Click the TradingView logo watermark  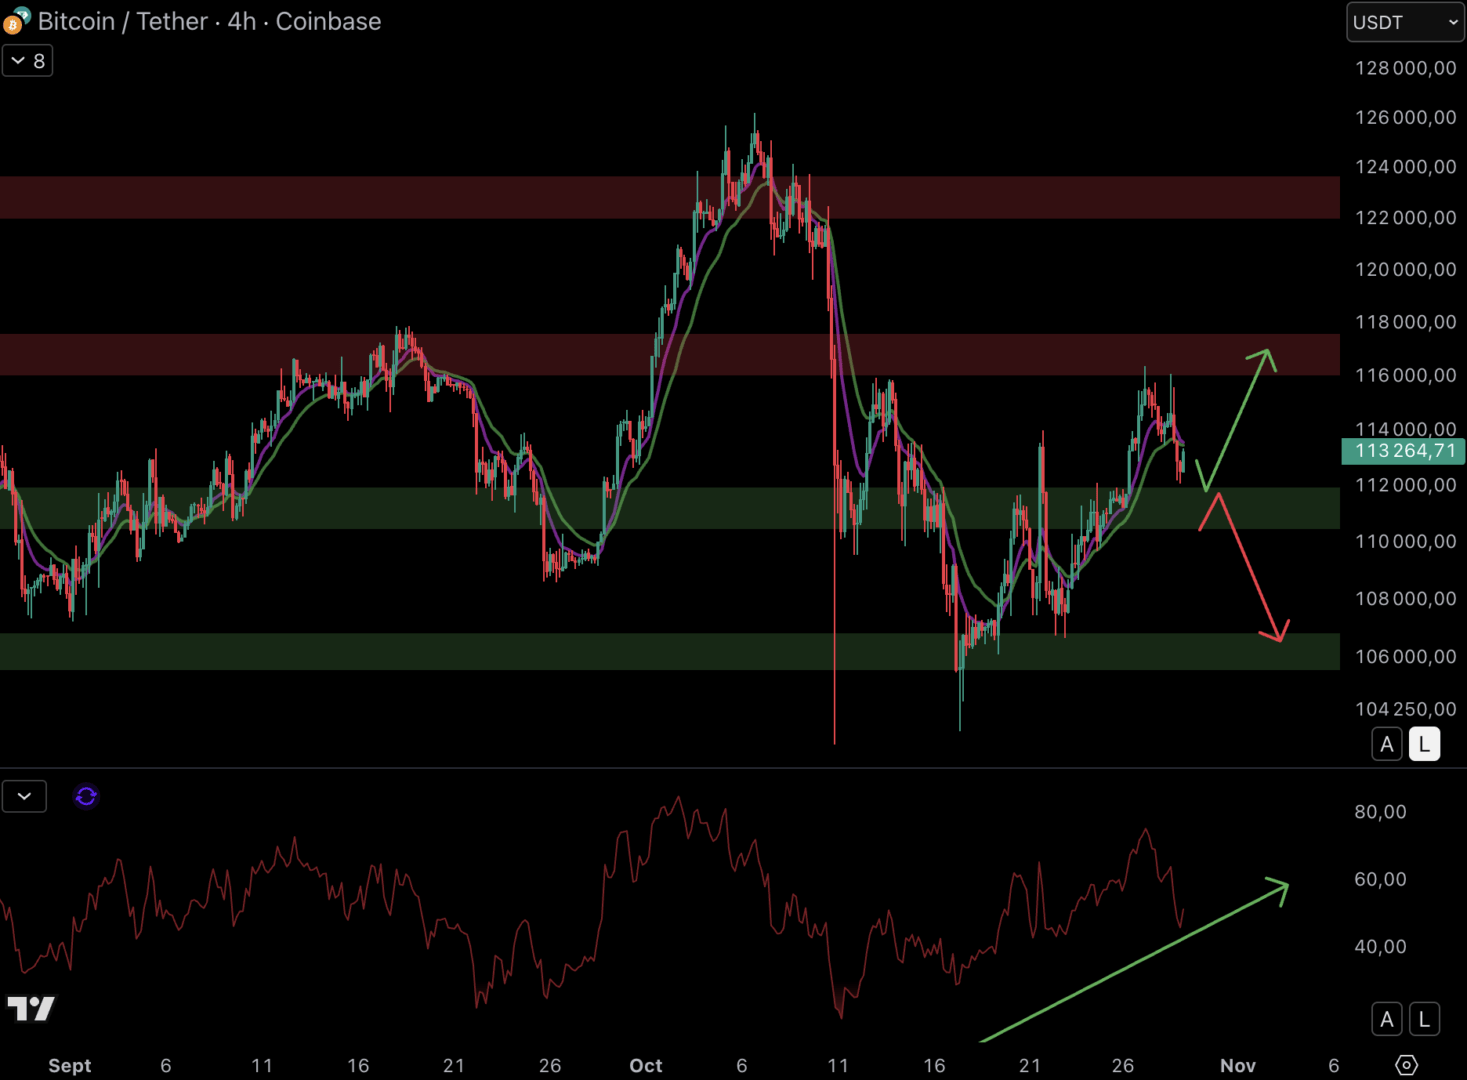pyautogui.click(x=31, y=1009)
